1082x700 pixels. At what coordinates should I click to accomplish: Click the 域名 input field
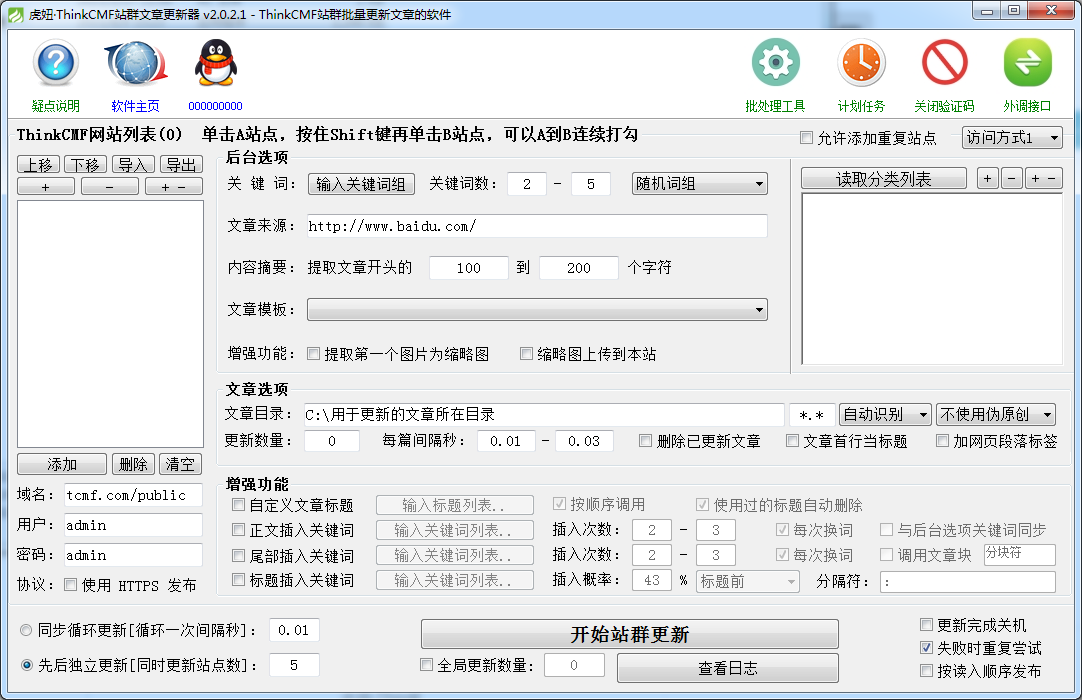(x=134, y=495)
